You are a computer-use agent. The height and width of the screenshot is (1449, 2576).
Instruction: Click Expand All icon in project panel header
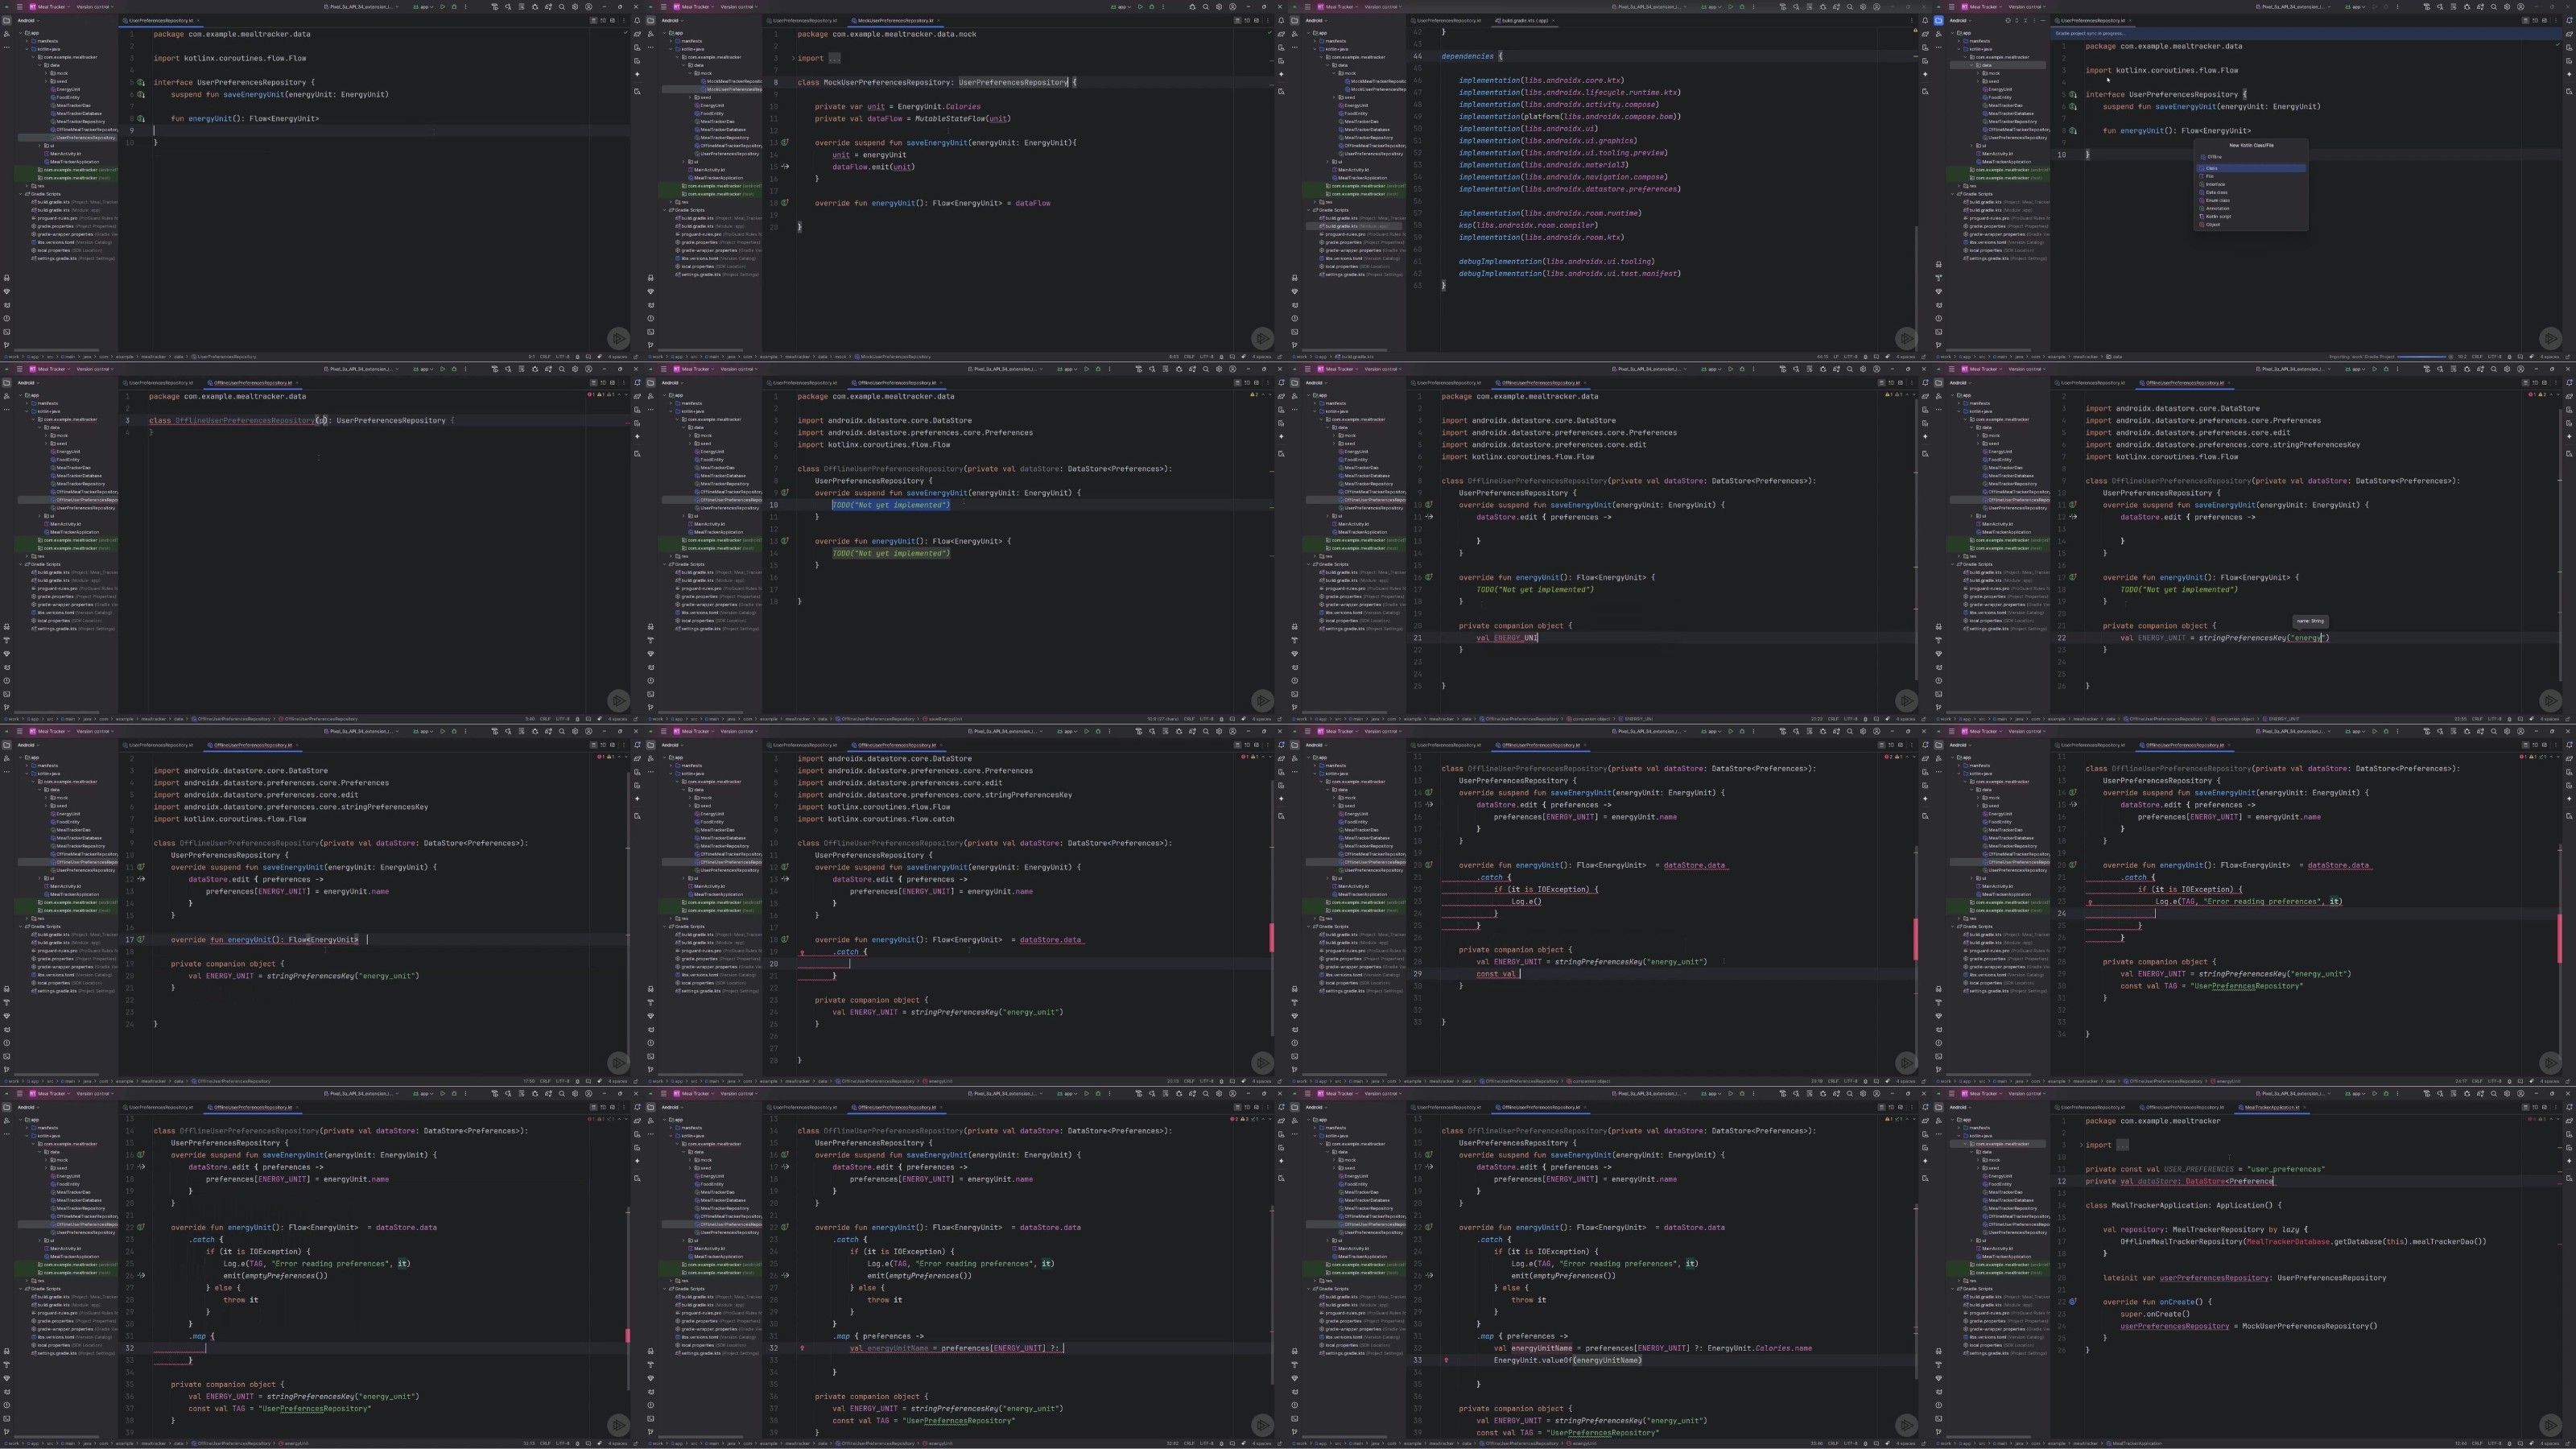click(x=2017, y=20)
